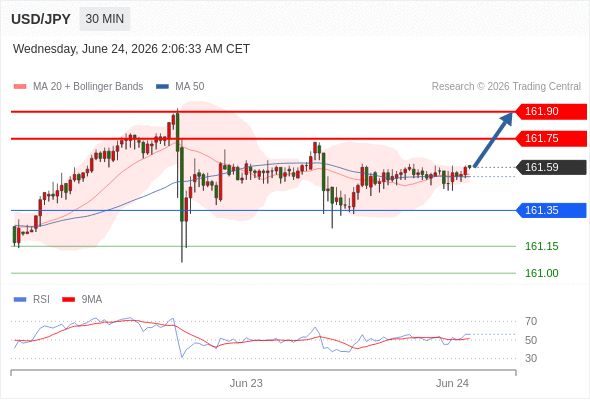Click the Jun 23 date axis label

click(x=246, y=383)
